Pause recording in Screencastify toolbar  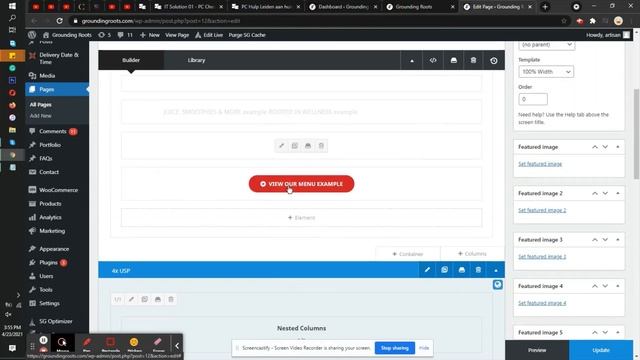pos(43,340)
